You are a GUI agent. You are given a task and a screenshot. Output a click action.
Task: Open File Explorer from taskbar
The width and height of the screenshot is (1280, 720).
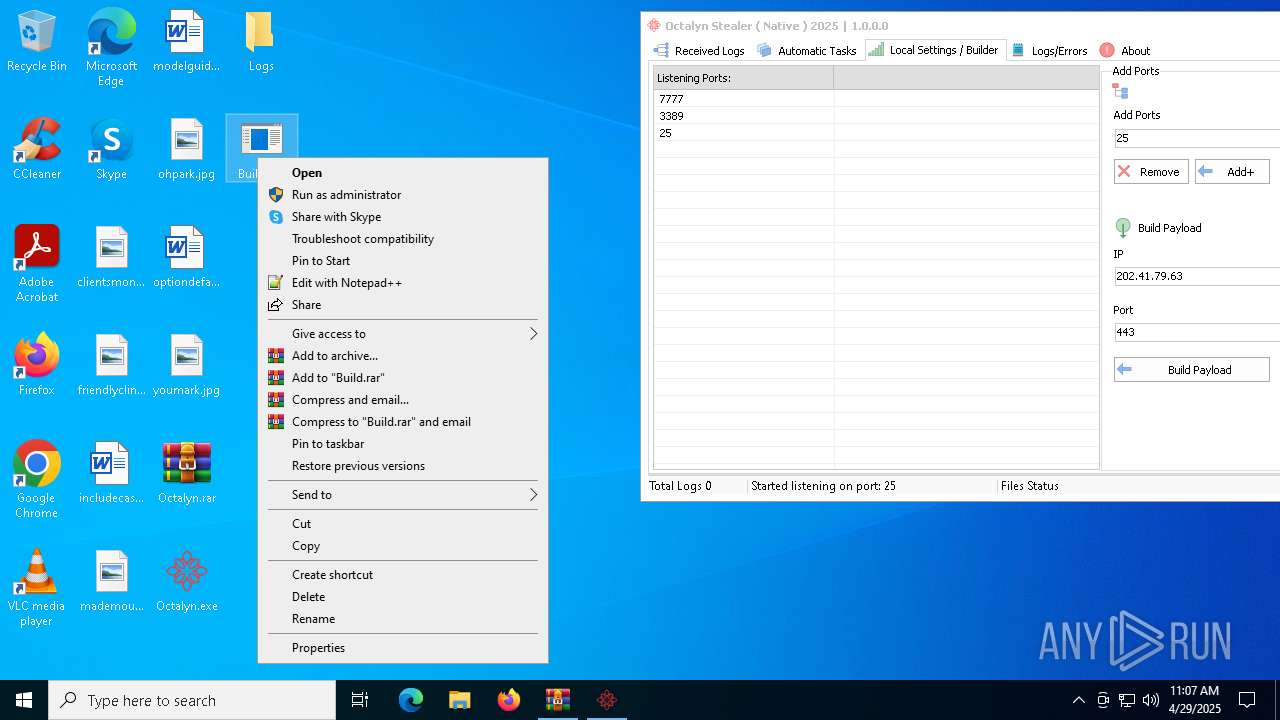point(459,700)
